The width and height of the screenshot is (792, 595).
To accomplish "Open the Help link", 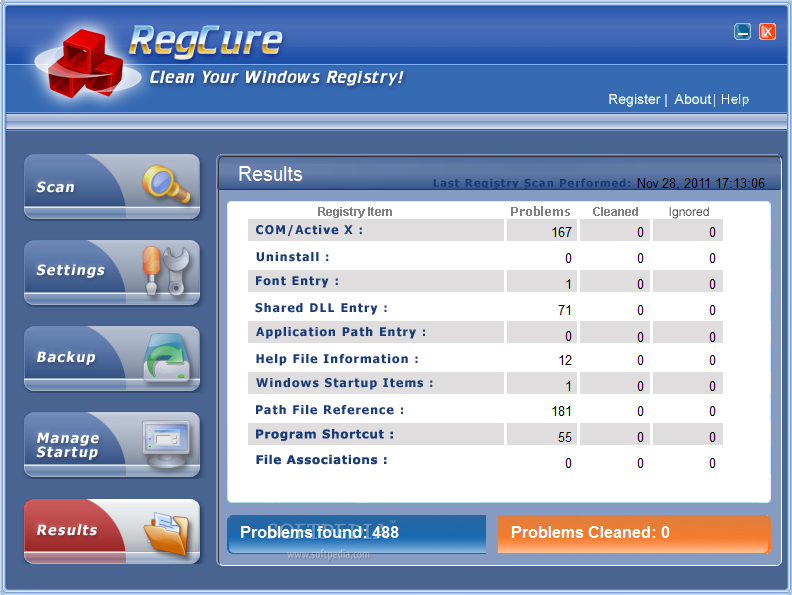I will tap(735, 99).
